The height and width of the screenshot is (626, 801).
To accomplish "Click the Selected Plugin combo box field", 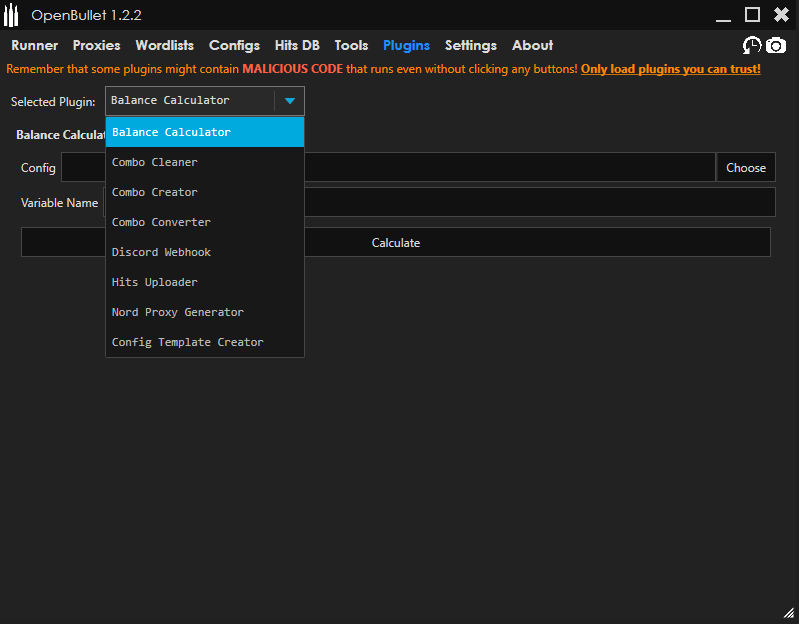I will coord(204,101).
